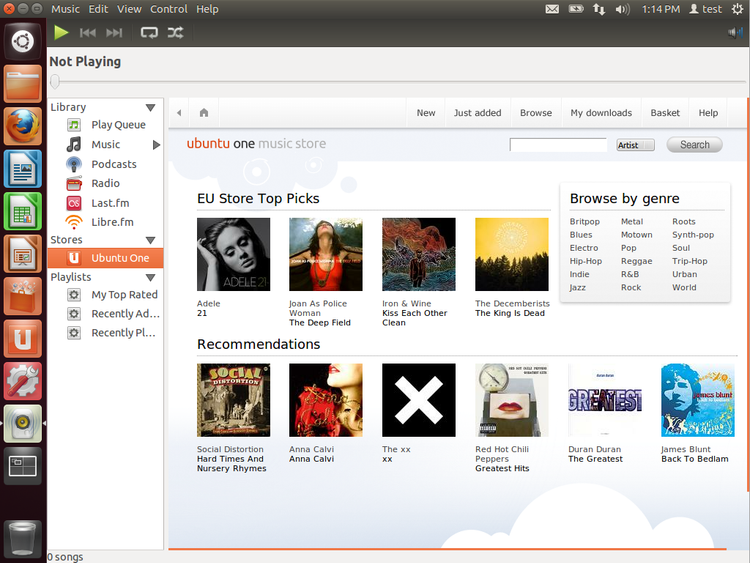
Task: Open Adele 21 album cover
Action: coord(233,254)
